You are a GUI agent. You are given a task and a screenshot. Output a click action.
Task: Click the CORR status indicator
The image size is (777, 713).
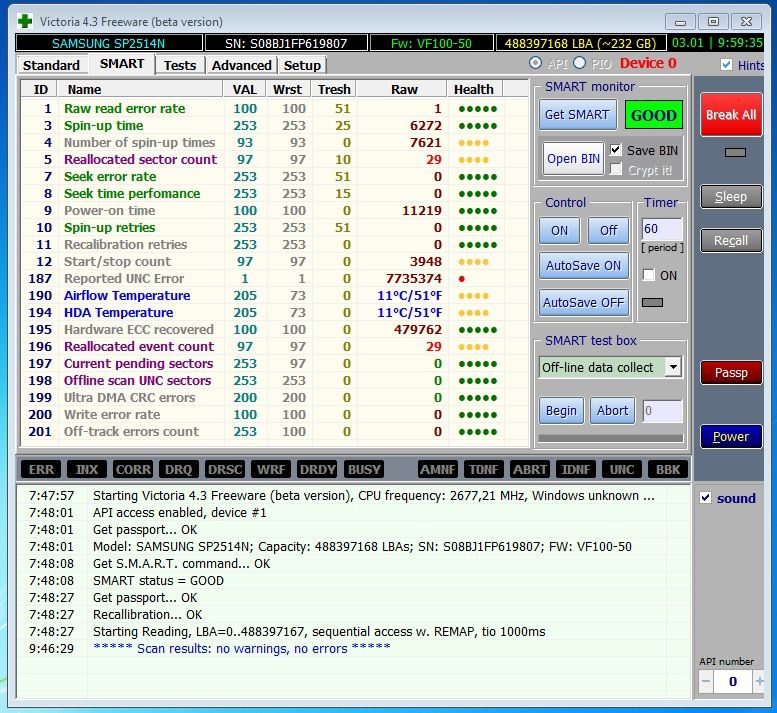coord(133,469)
